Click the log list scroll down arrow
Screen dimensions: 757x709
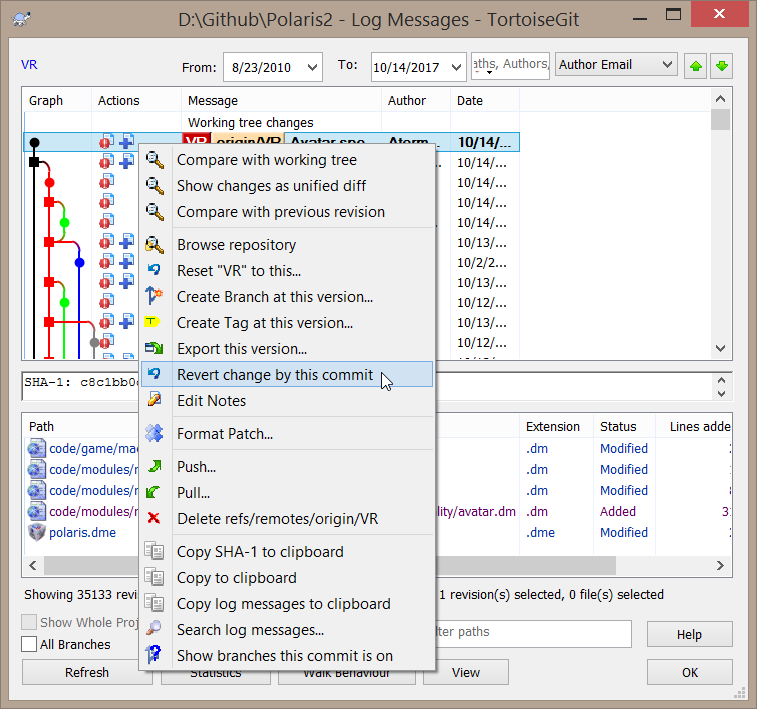(x=720, y=348)
